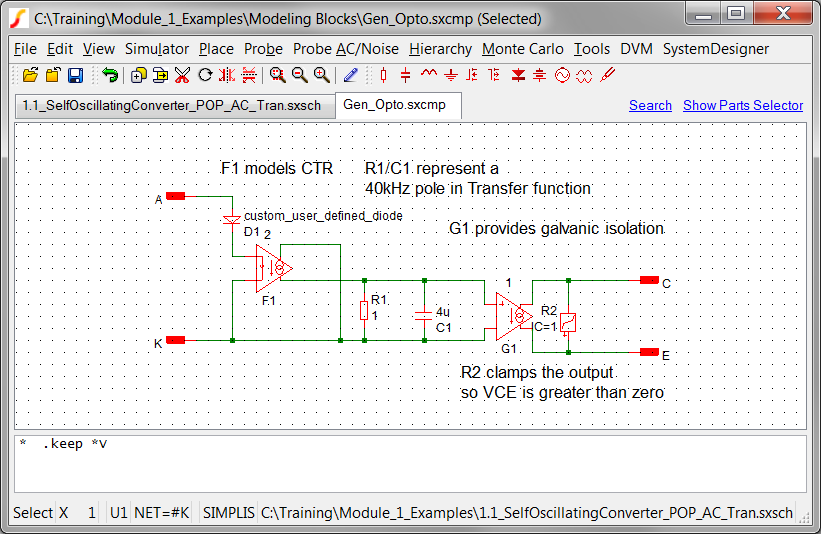The width and height of the screenshot is (821, 534).
Task: Click the red scissors cut icon
Action: point(182,75)
